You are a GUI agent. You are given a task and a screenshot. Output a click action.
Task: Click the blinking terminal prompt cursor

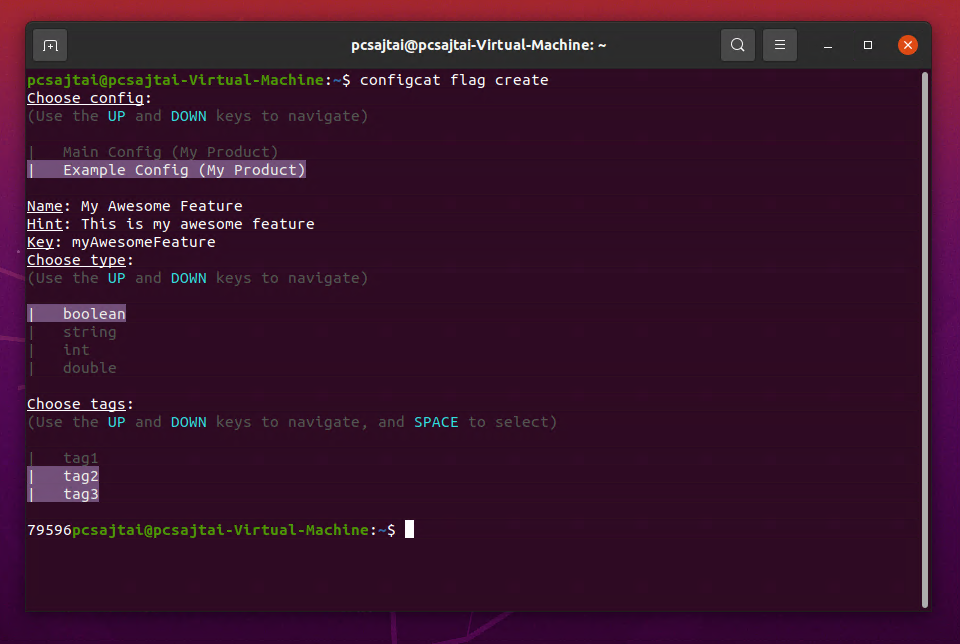(408, 529)
